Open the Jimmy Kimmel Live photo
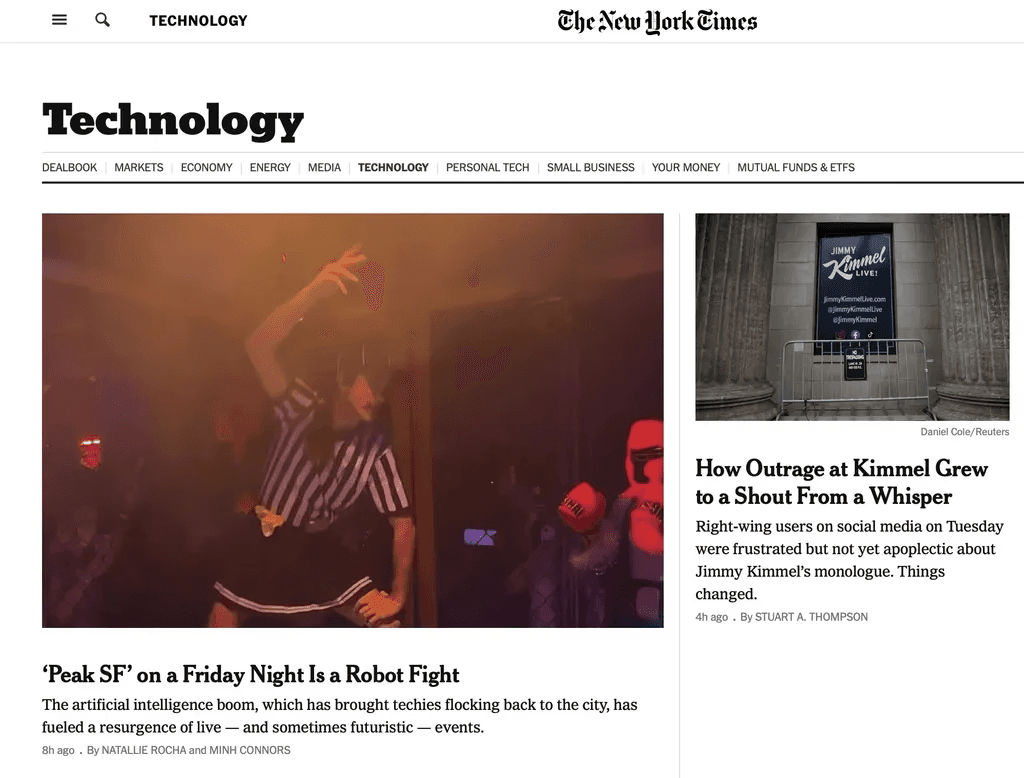Image resolution: width=1024 pixels, height=778 pixels. (852, 317)
